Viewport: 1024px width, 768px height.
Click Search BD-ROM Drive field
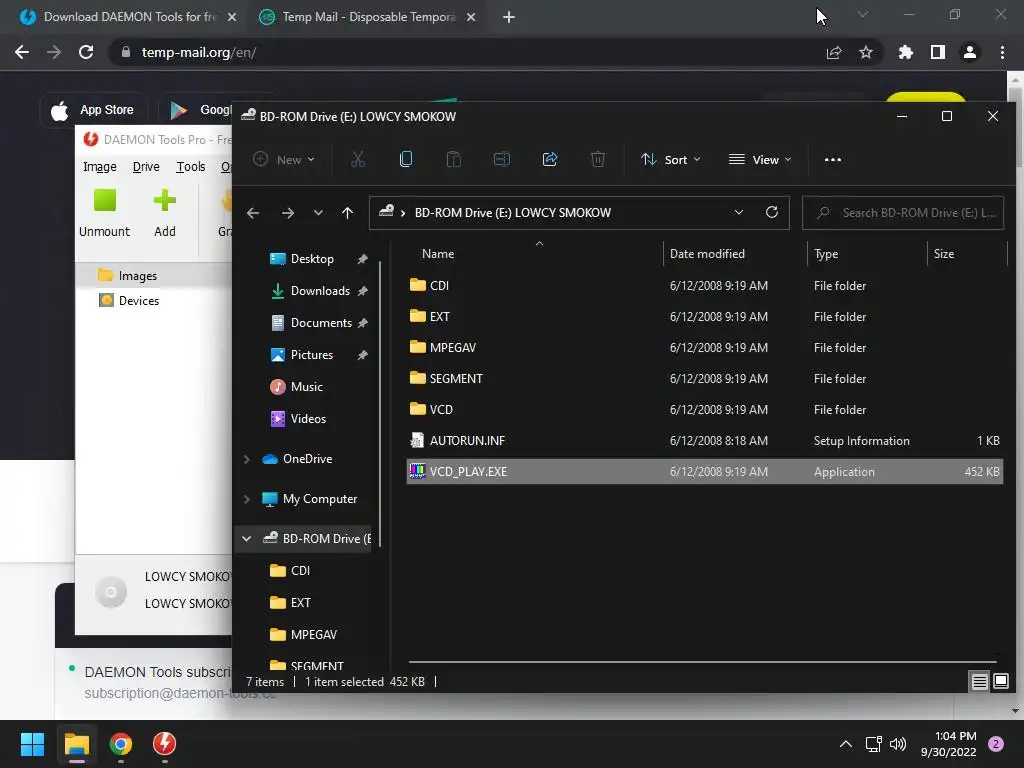[903, 213]
